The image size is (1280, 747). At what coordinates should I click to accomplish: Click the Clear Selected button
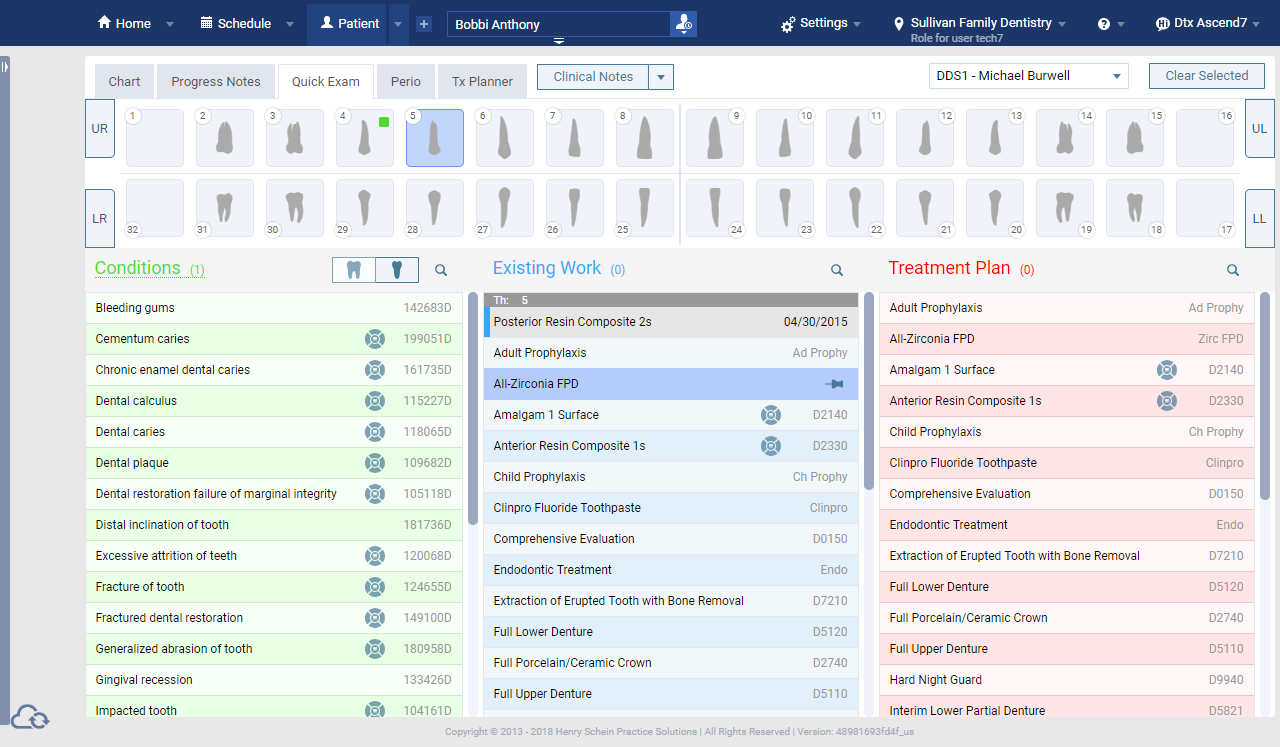coord(1206,75)
